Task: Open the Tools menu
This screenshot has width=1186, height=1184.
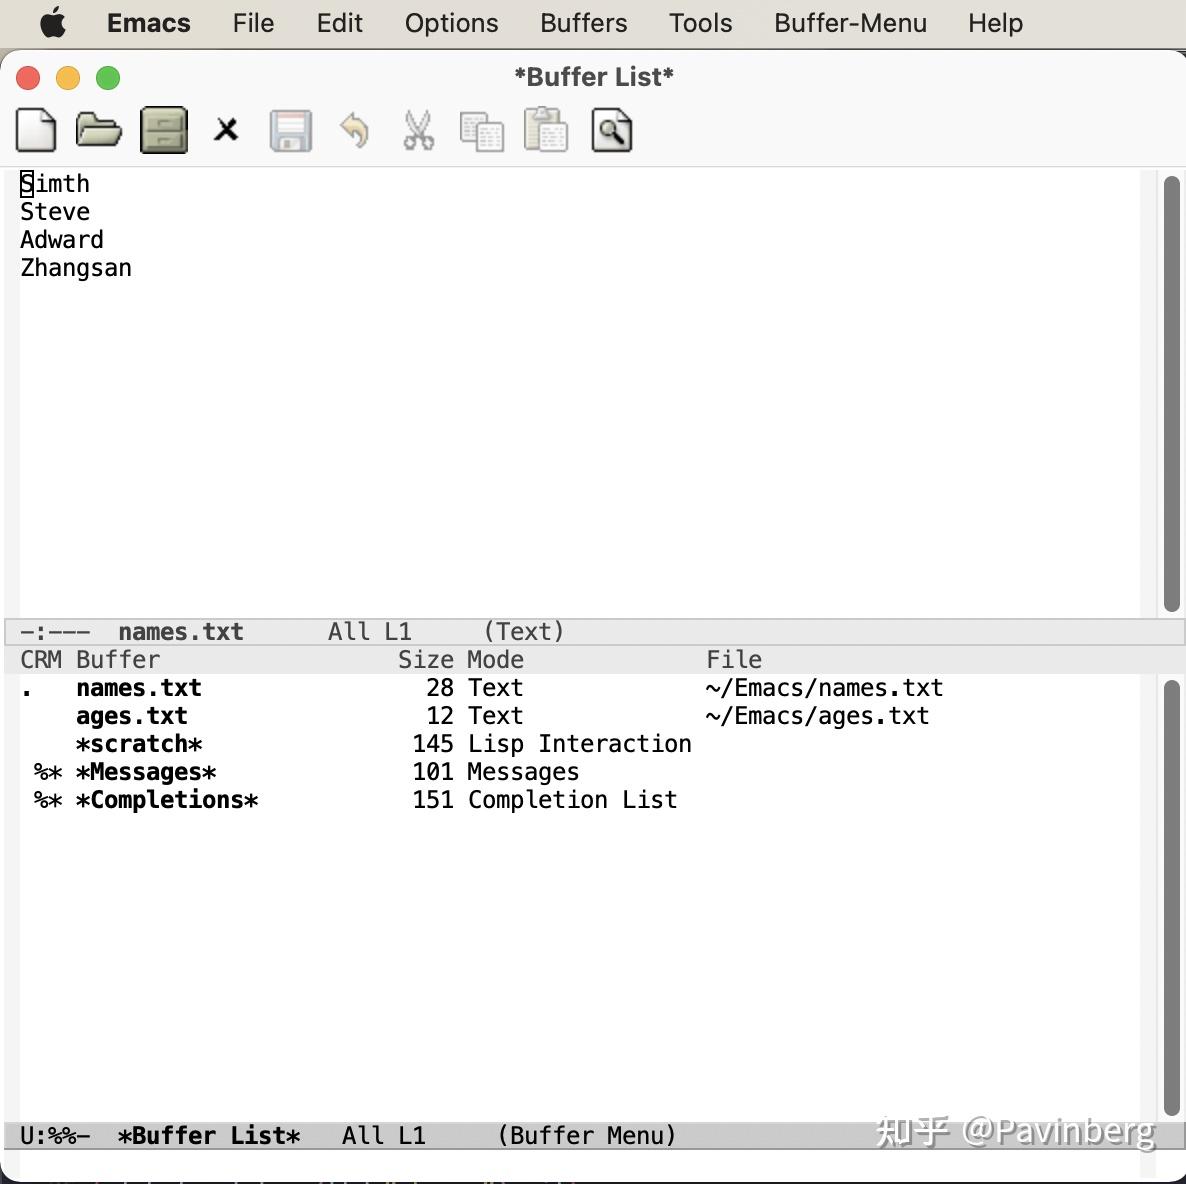Action: [x=700, y=23]
